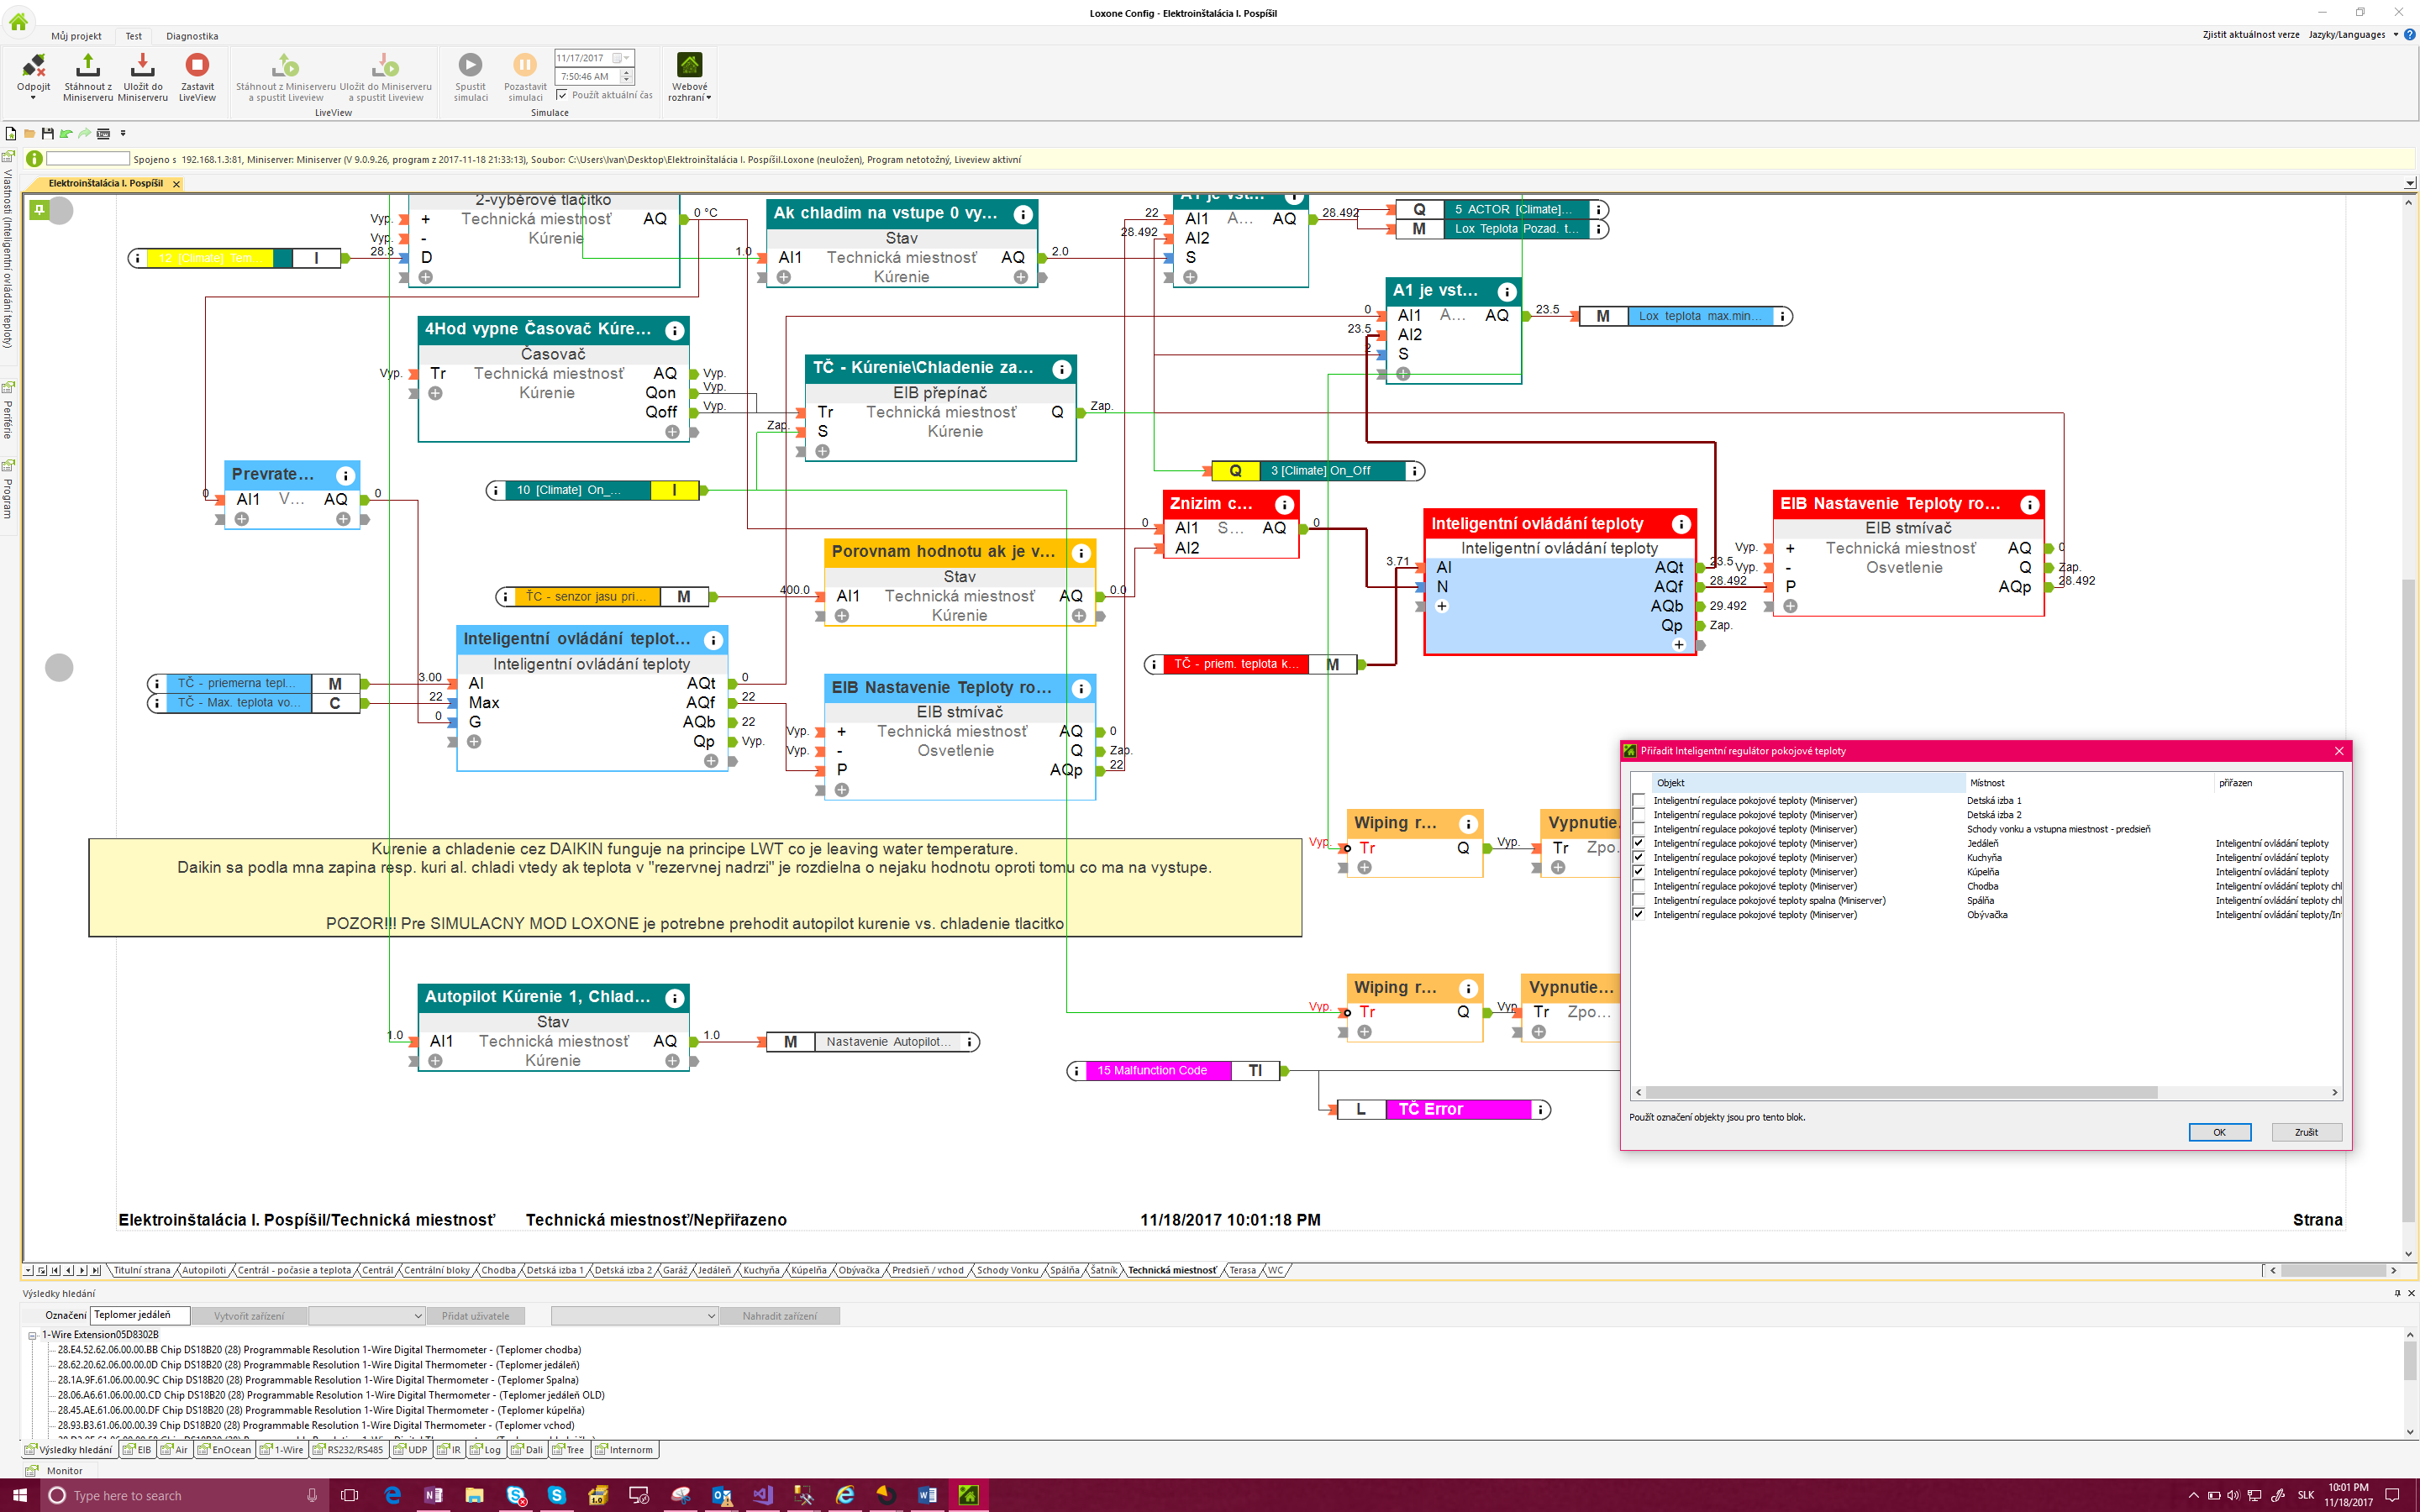Switch to the Kuchyňa page tab
The width and height of the screenshot is (2420, 1512).
[761, 1270]
